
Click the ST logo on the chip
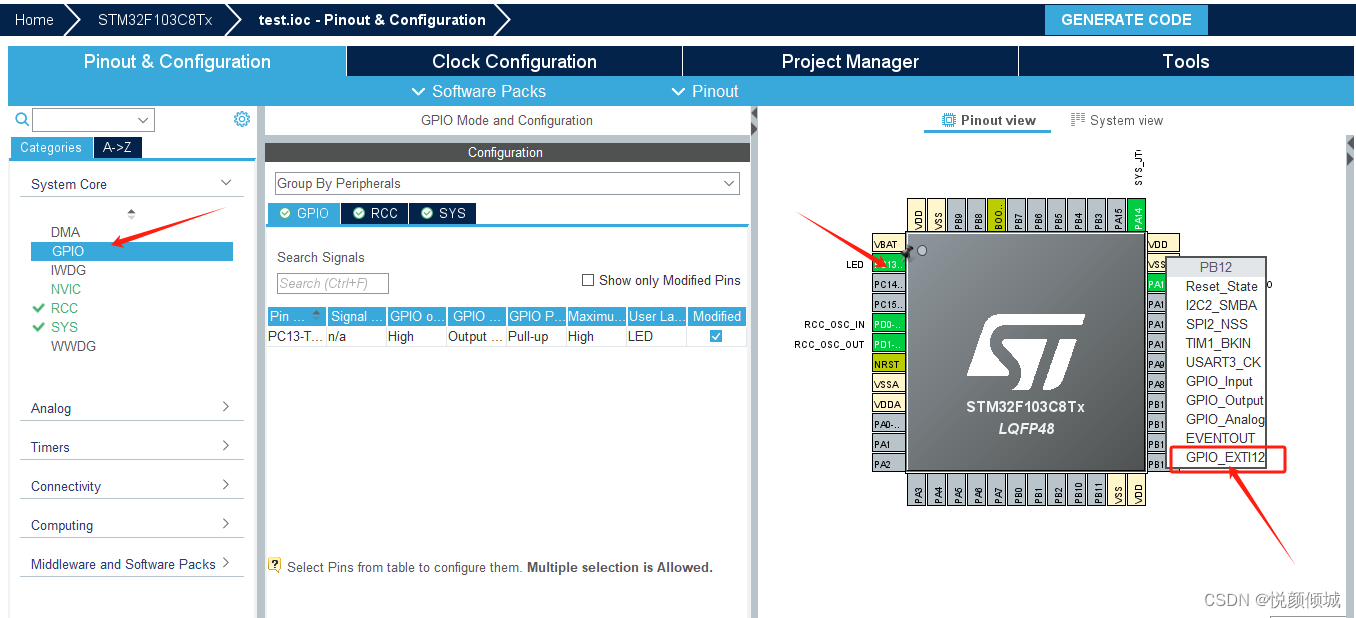1025,353
